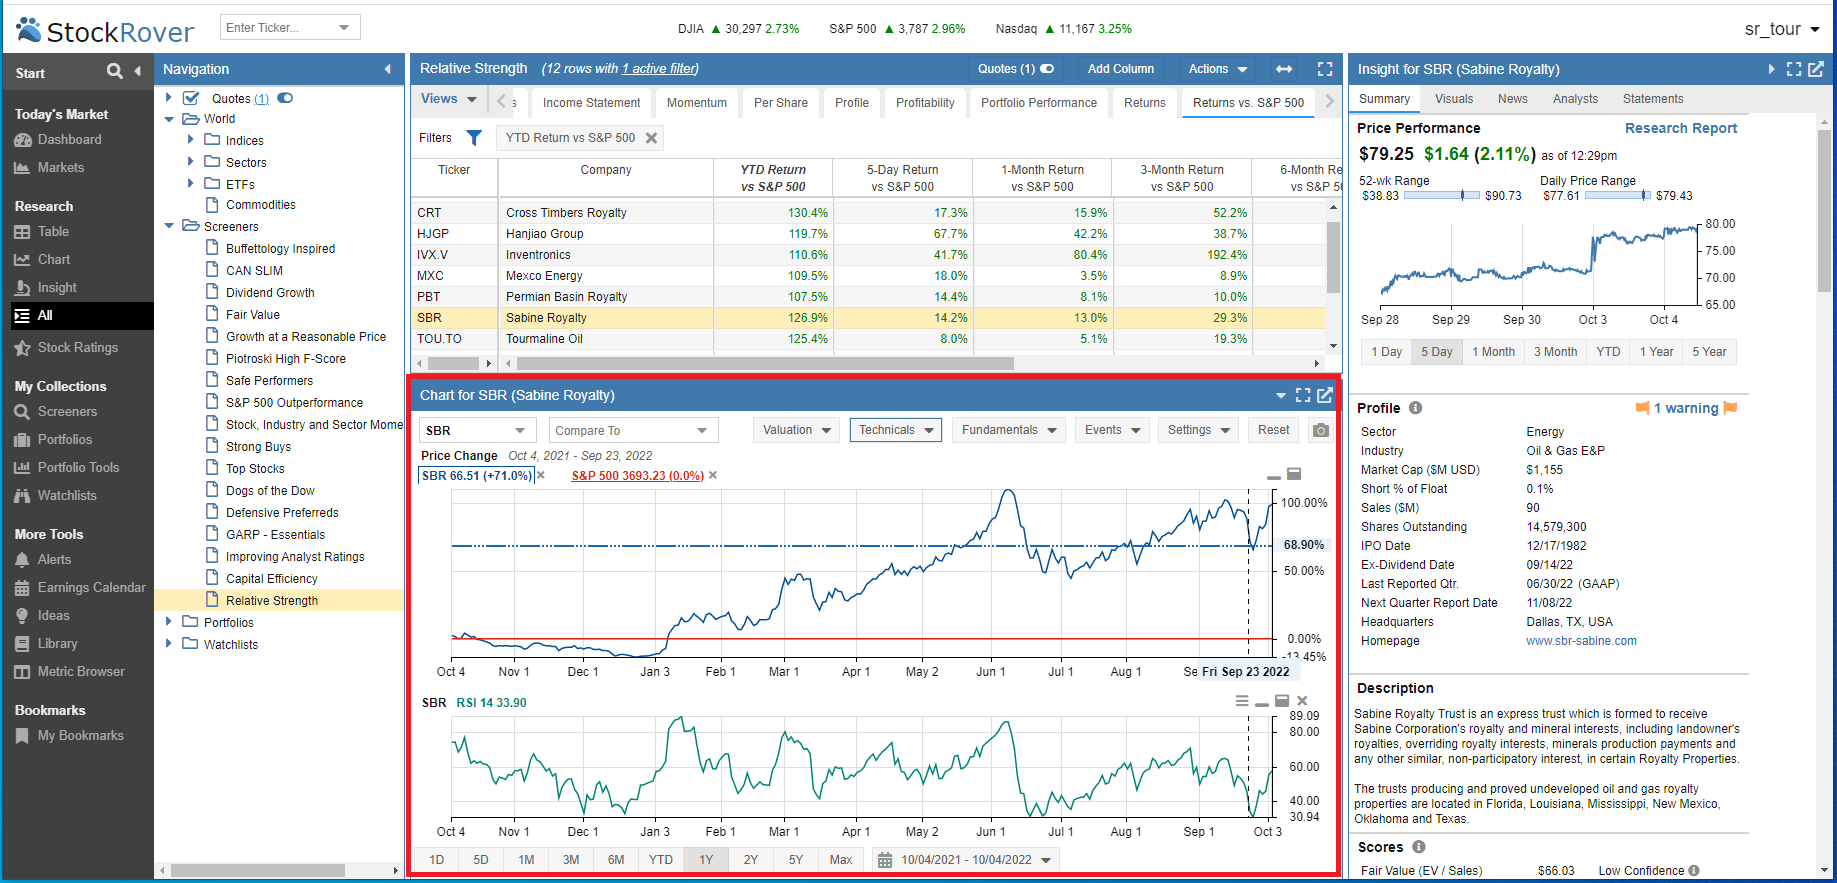Viewport: 1837px width, 883px height.
Task: Collapse the Screeners folder
Action: (168, 226)
